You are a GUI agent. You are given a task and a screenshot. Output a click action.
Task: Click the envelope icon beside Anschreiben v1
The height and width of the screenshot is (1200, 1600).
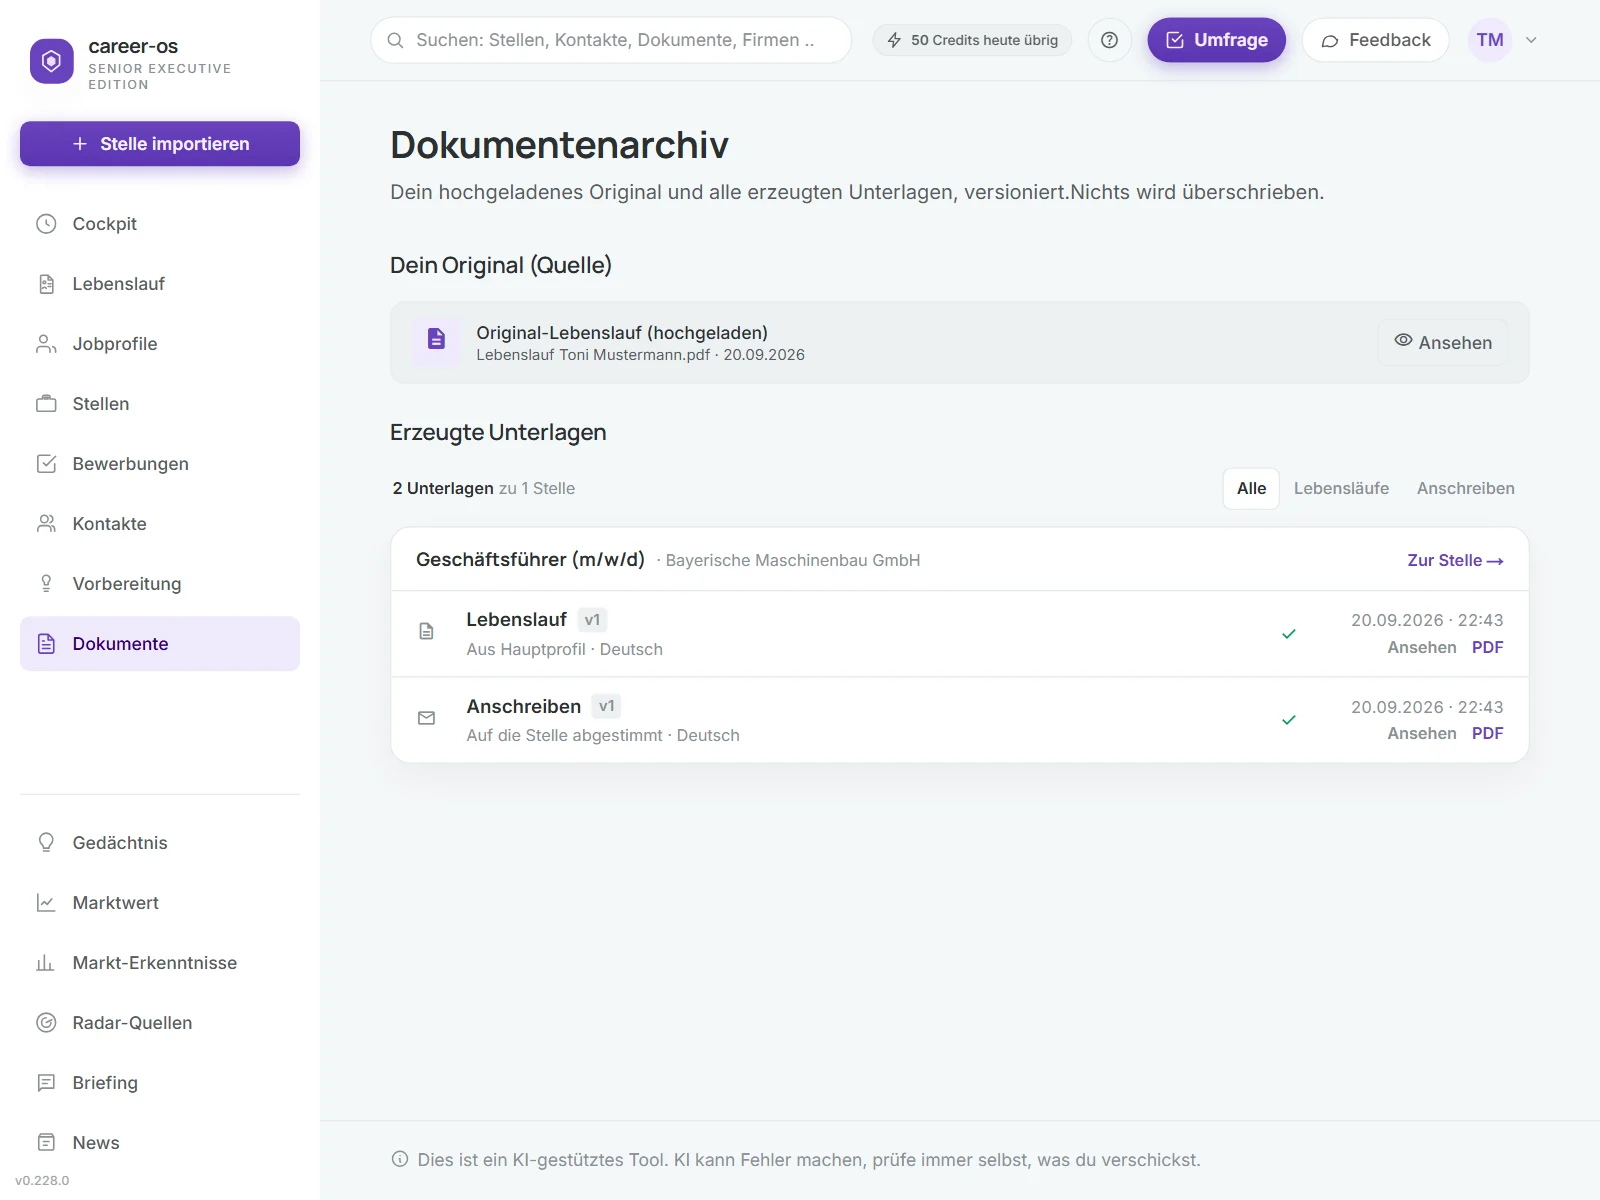click(x=426, y=718)
